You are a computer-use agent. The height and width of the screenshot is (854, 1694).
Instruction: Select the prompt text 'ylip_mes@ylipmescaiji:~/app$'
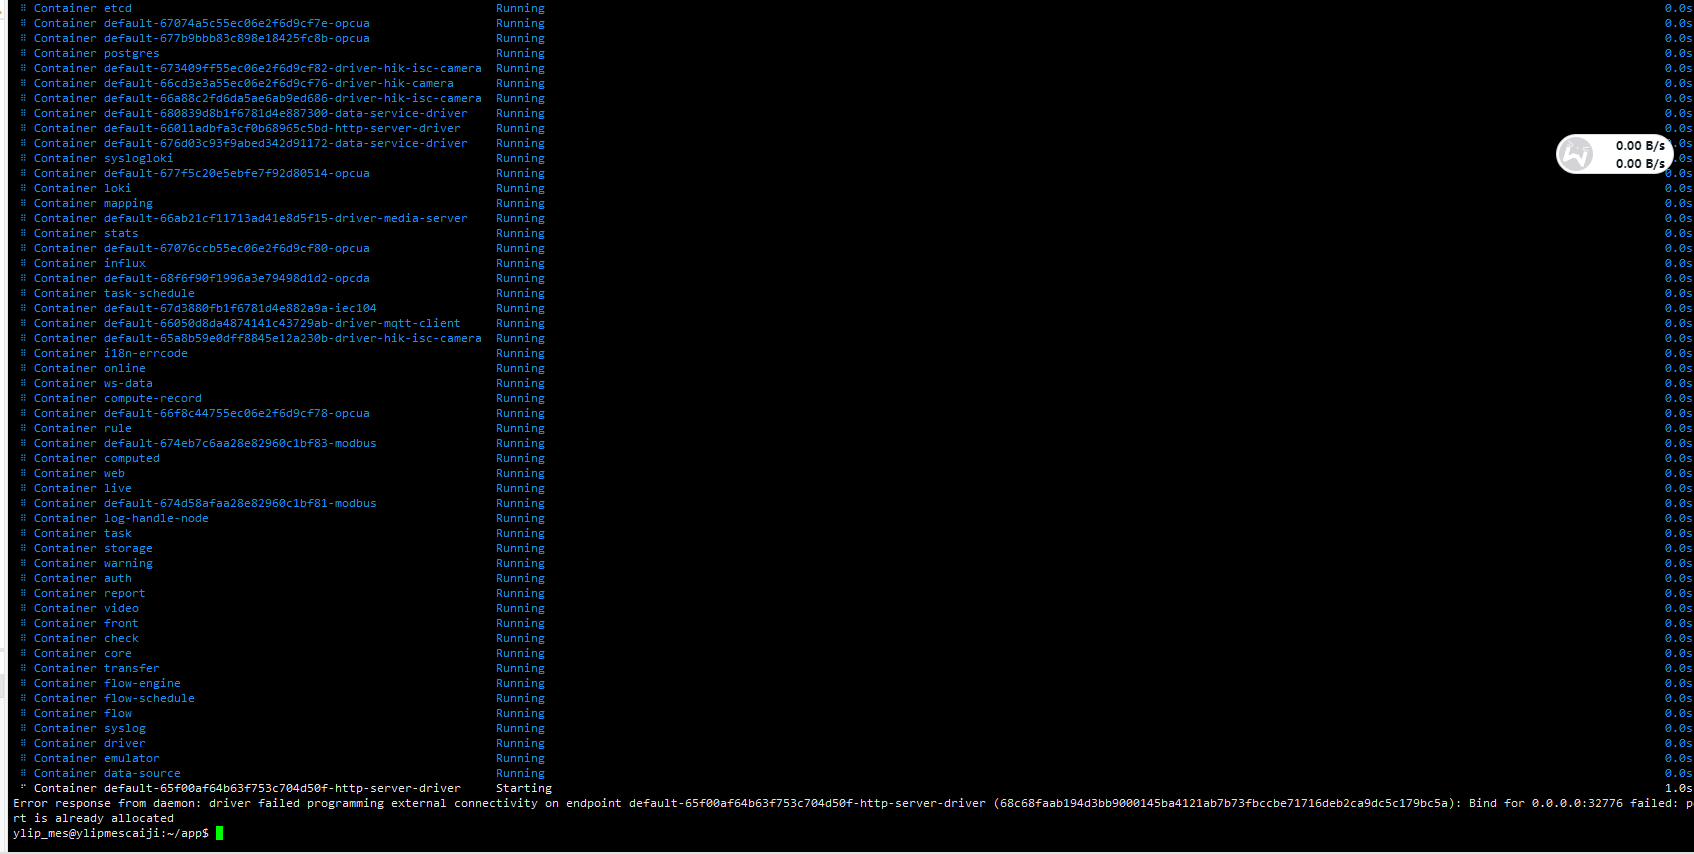point(111,833)
